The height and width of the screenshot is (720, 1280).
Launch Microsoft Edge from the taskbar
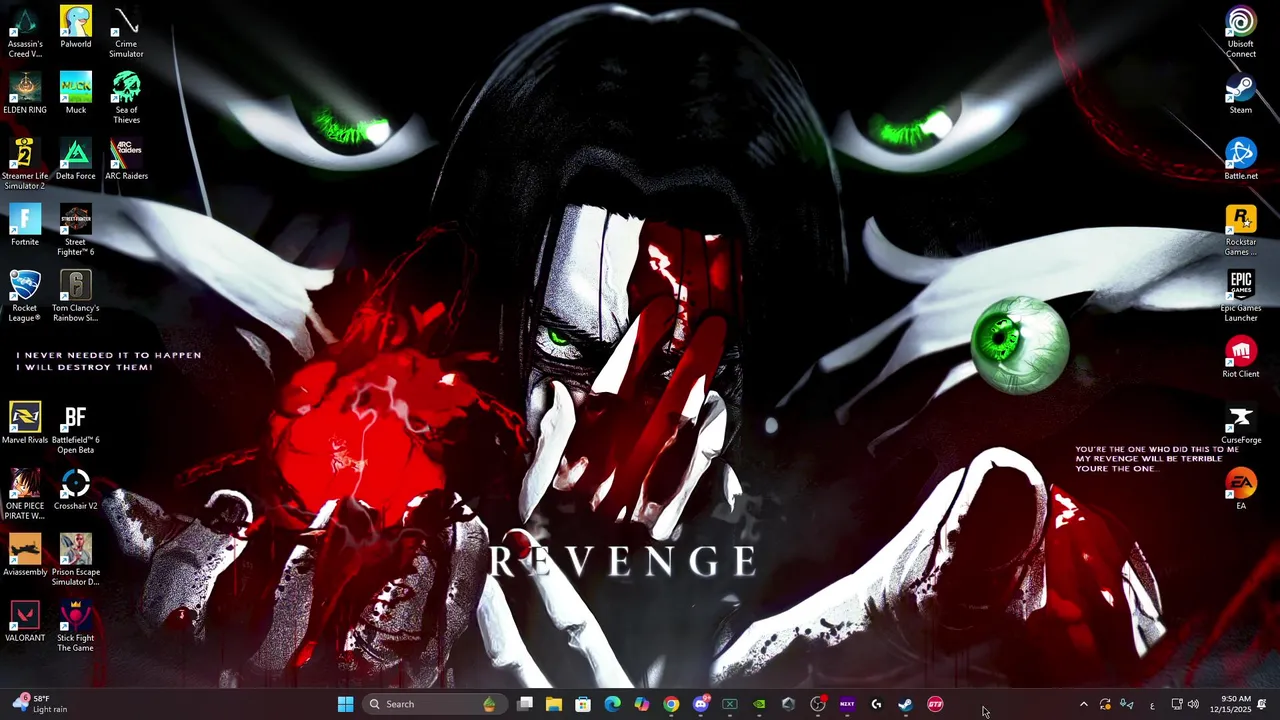[613, 704]
